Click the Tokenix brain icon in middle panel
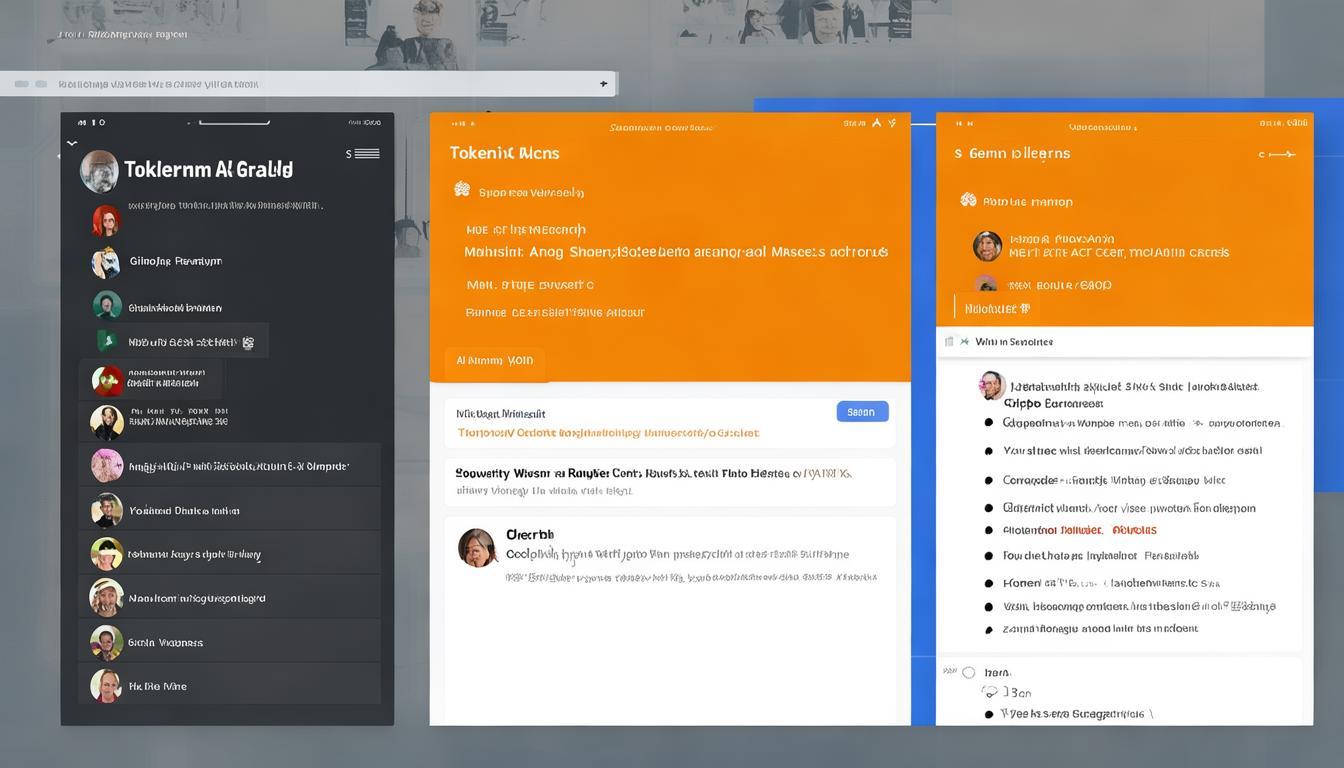The height and width of the screenshot is (768, 1344). click(x=462, y=190)
